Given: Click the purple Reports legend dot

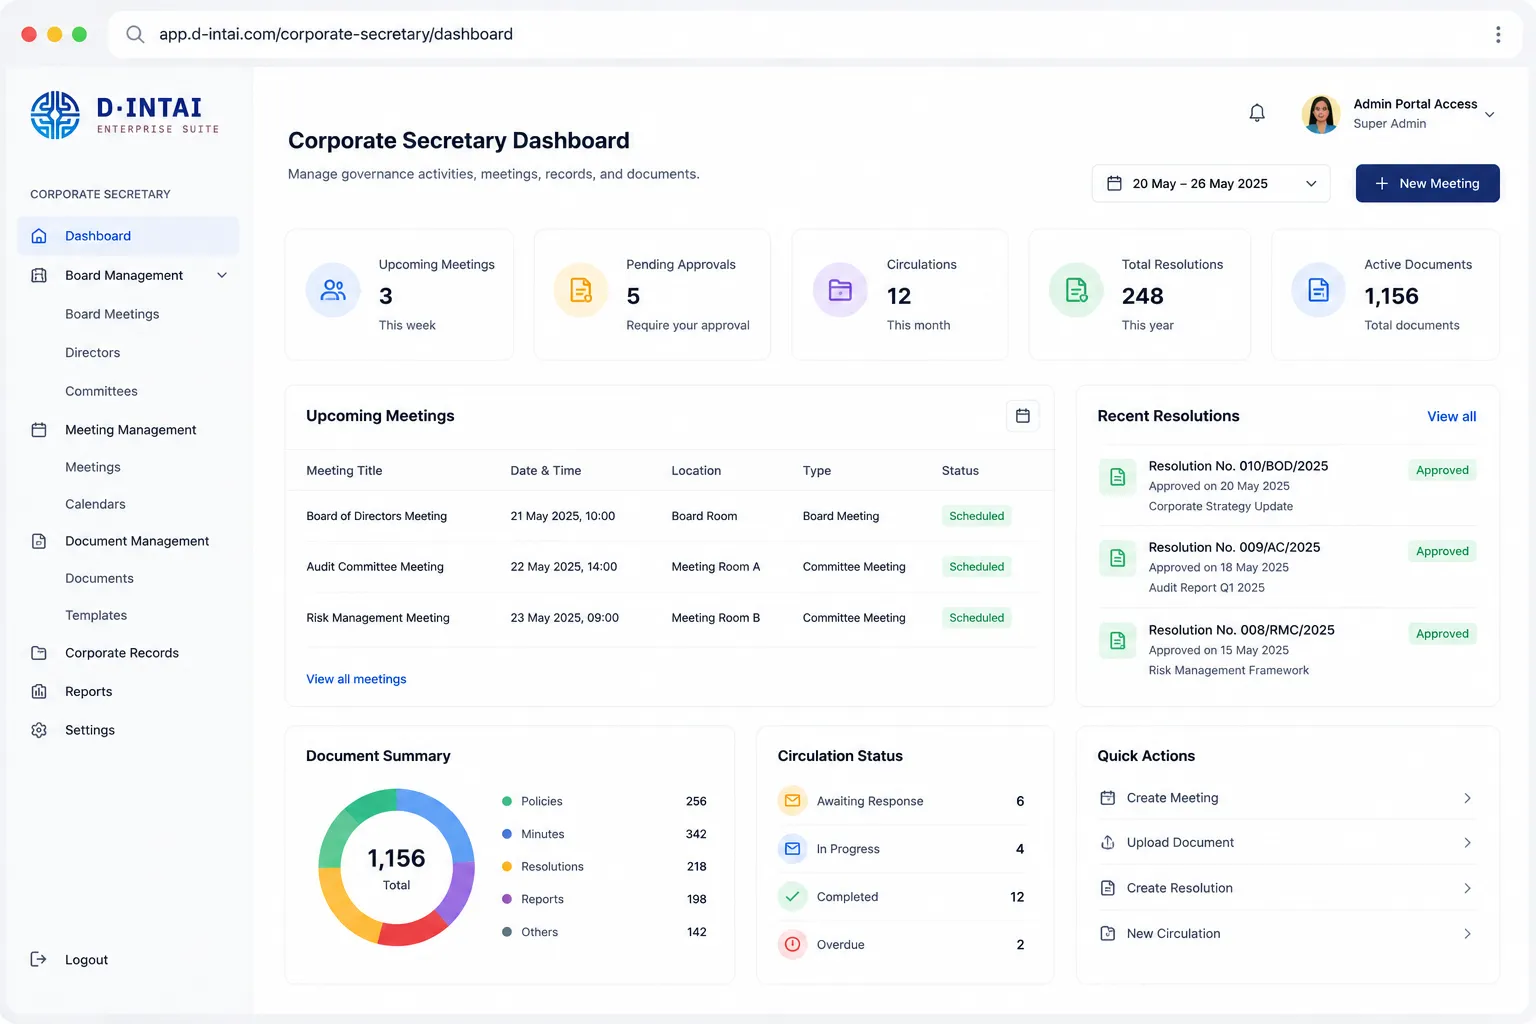Looking at the screenshot, I should pos(507,899).
